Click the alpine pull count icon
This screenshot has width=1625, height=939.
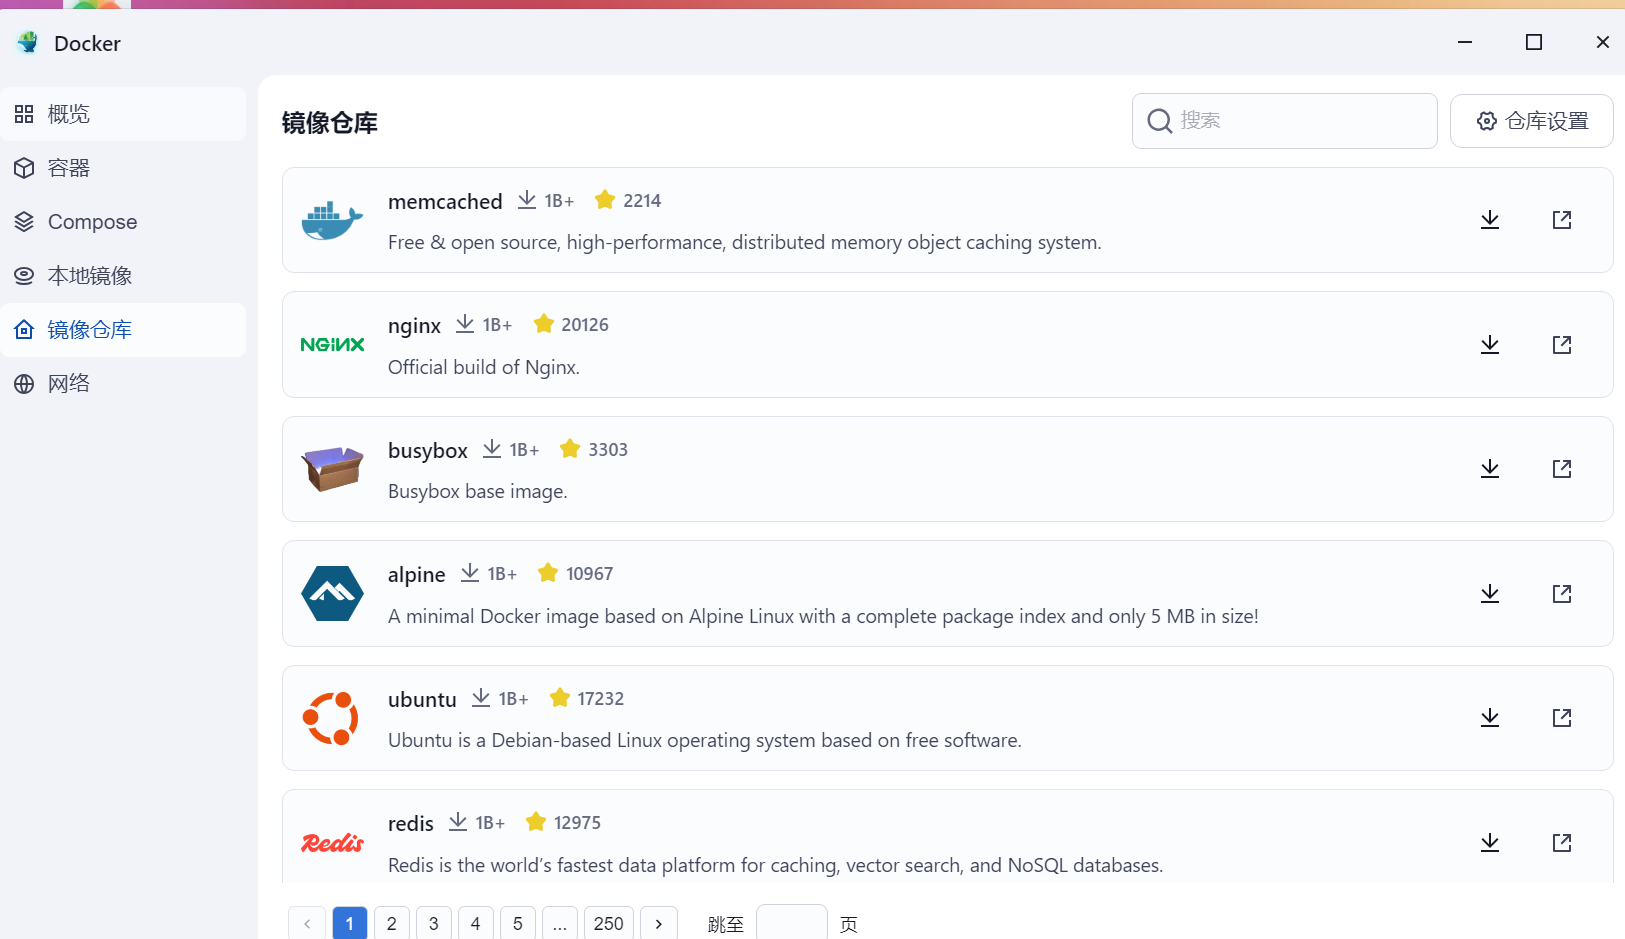470,573
